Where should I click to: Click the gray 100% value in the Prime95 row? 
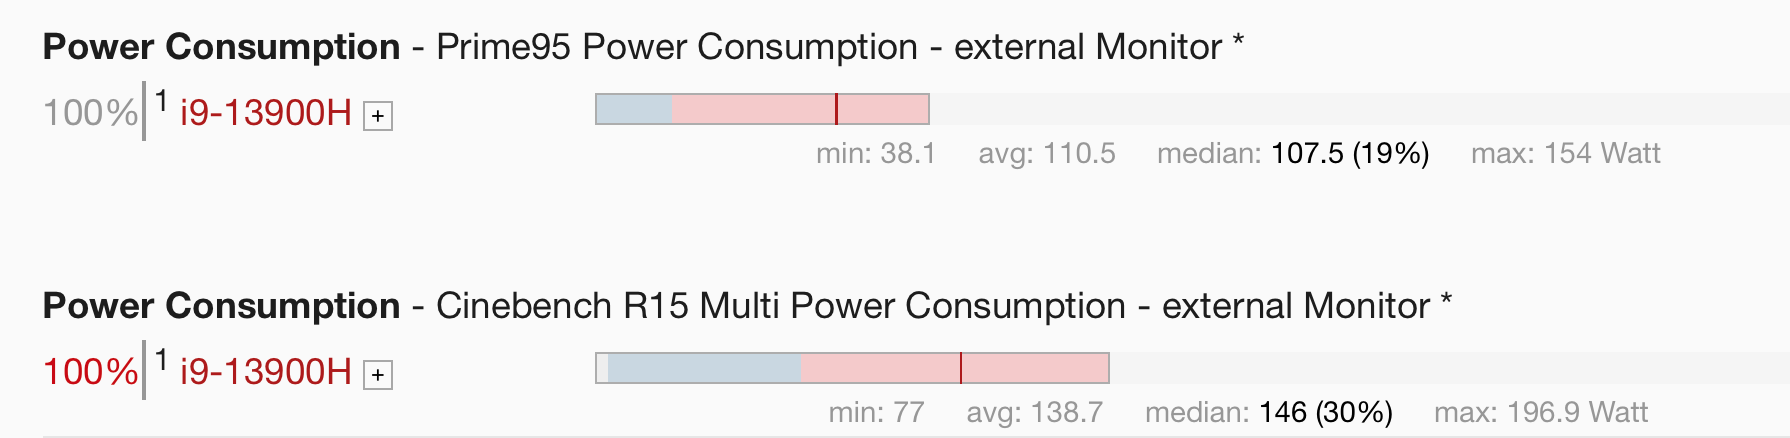[90, 113]
